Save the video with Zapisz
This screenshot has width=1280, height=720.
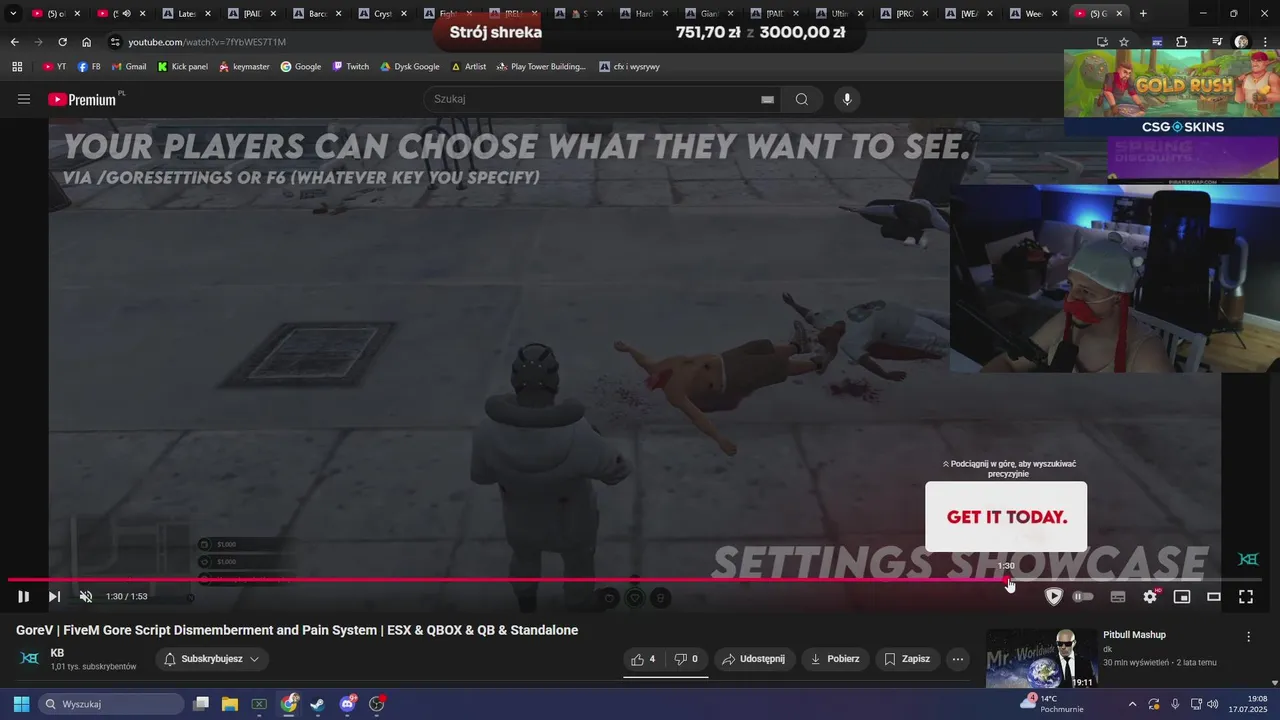click(x=908, y=659)
